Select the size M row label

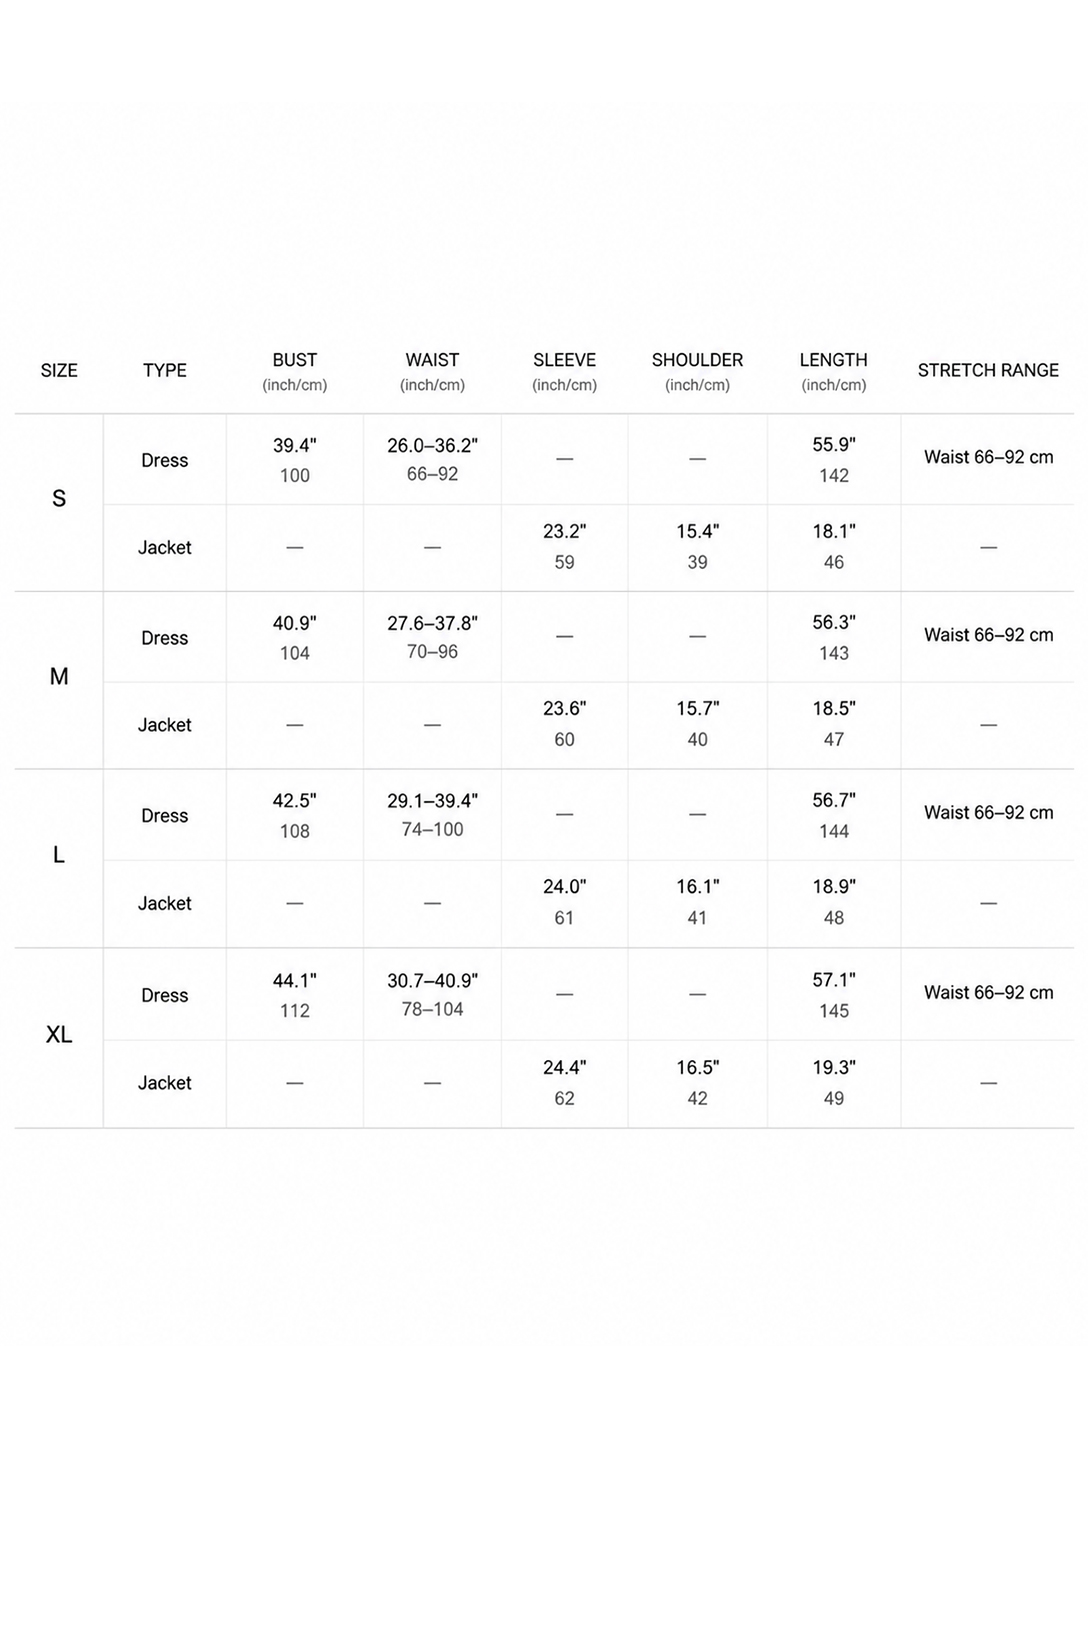59,676
